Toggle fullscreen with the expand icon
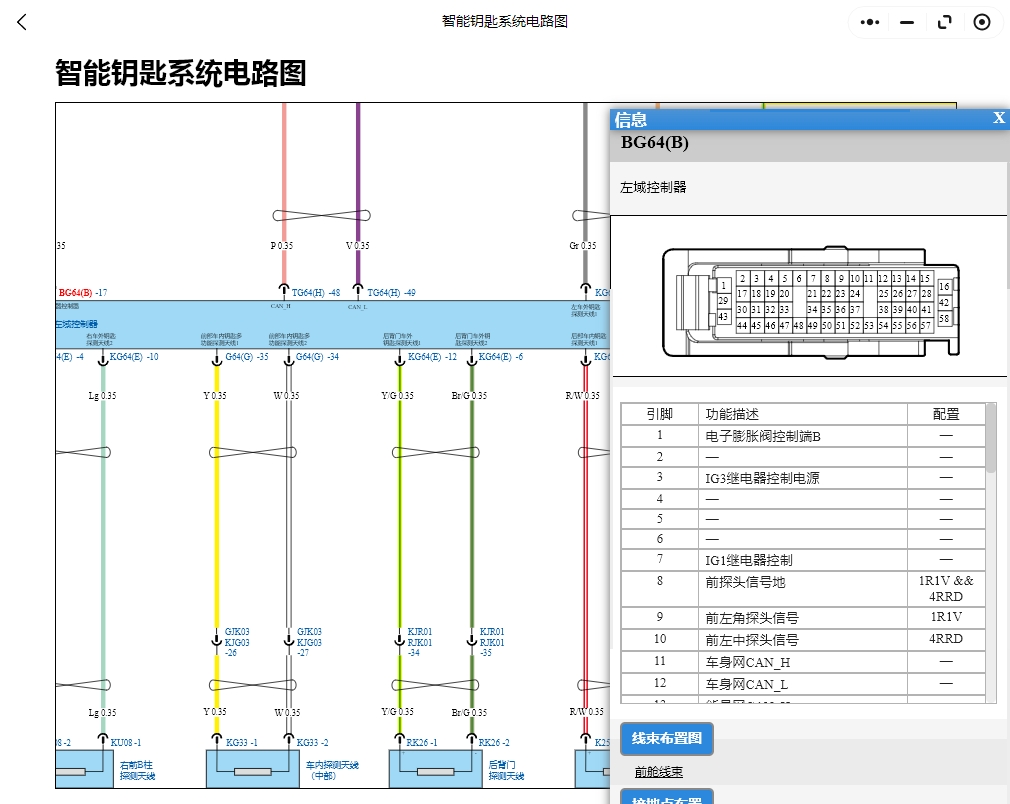Image resolution: width=1010 pixels, height=804 pixels. 944,23
